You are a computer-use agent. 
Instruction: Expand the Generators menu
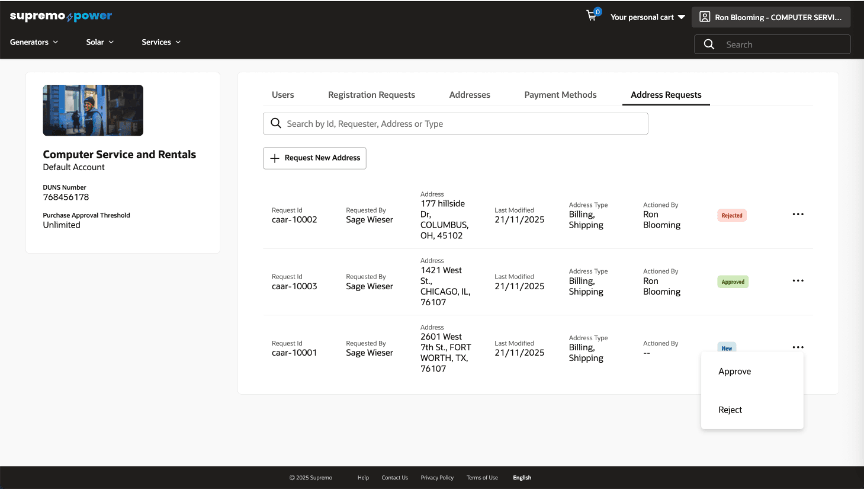click(x=34, y=42)
